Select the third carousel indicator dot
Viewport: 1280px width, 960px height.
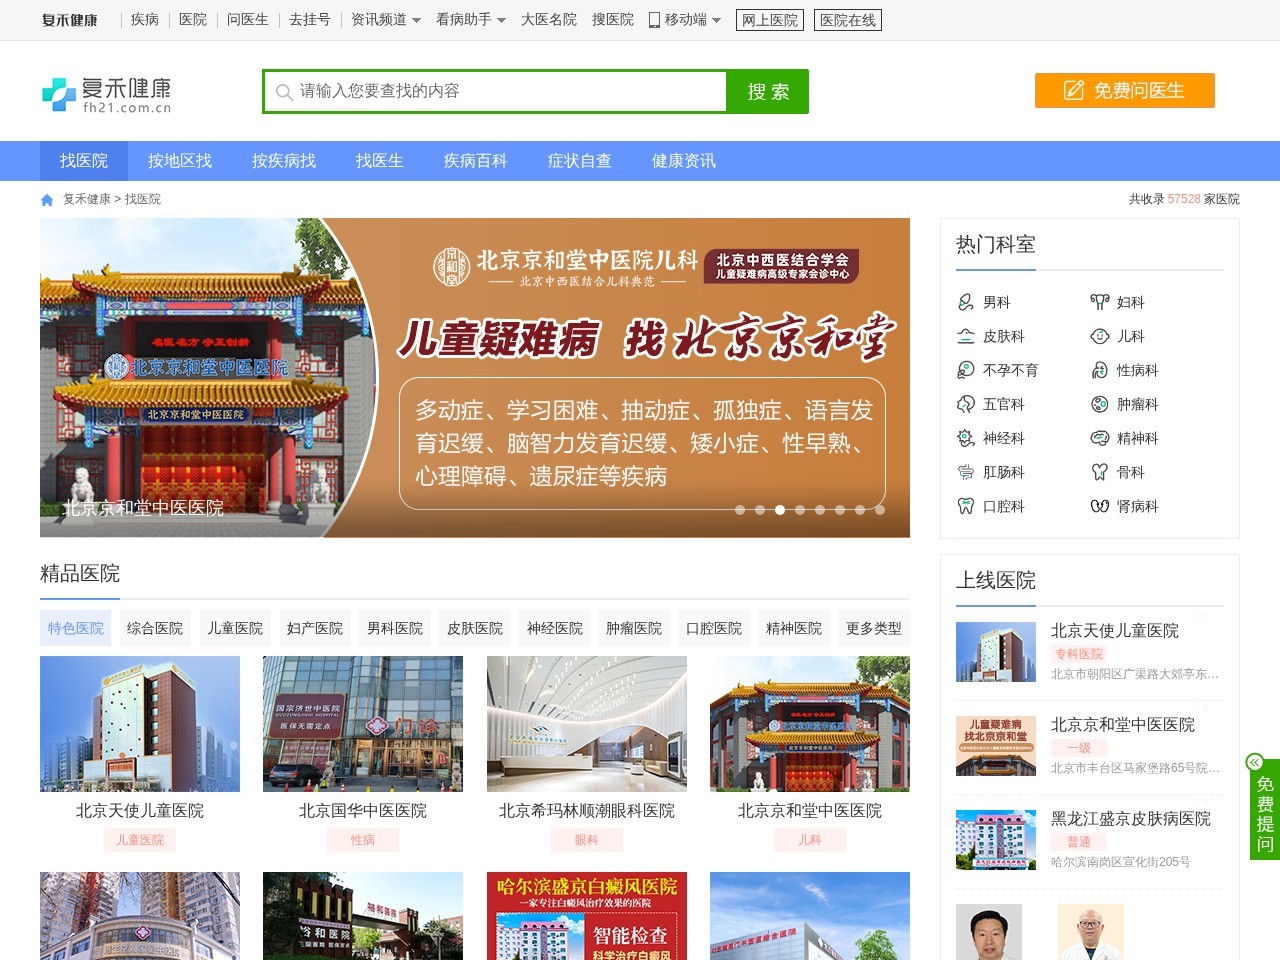(780, 510)
